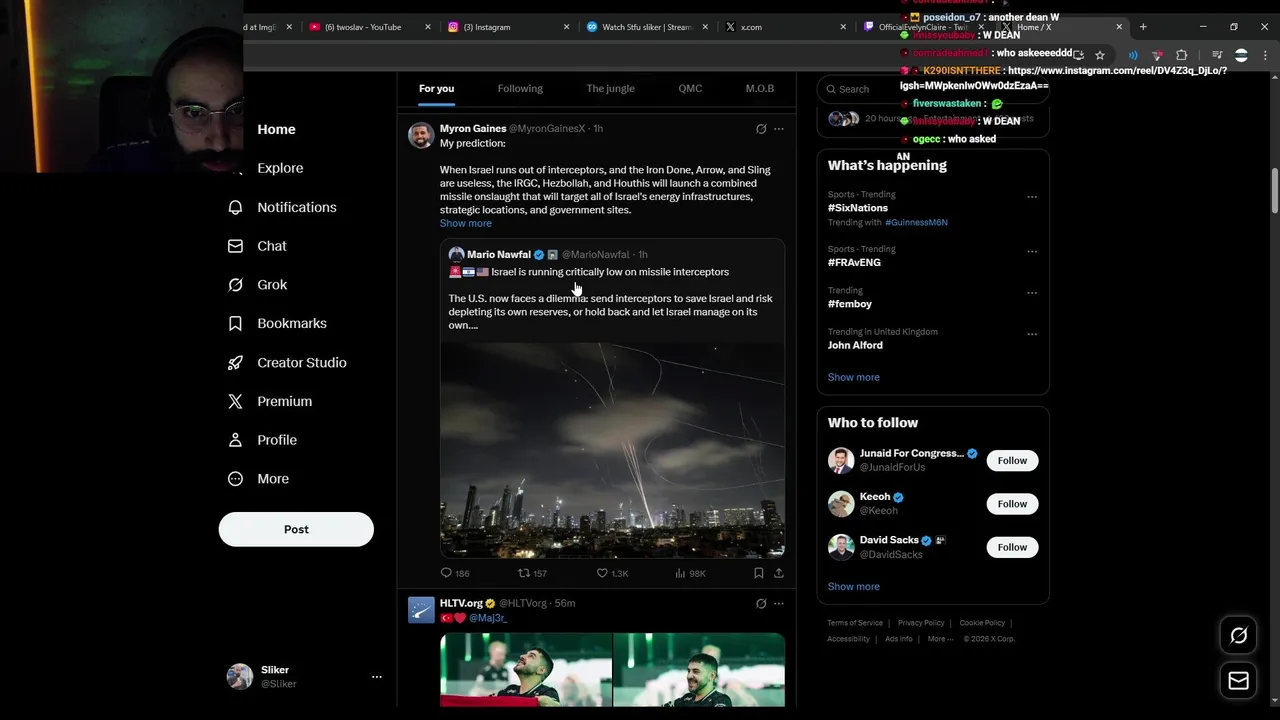This screenshot has width=1280, height=720.
Task: Bookmark this page with the star icon
Action: [1100, 55]
